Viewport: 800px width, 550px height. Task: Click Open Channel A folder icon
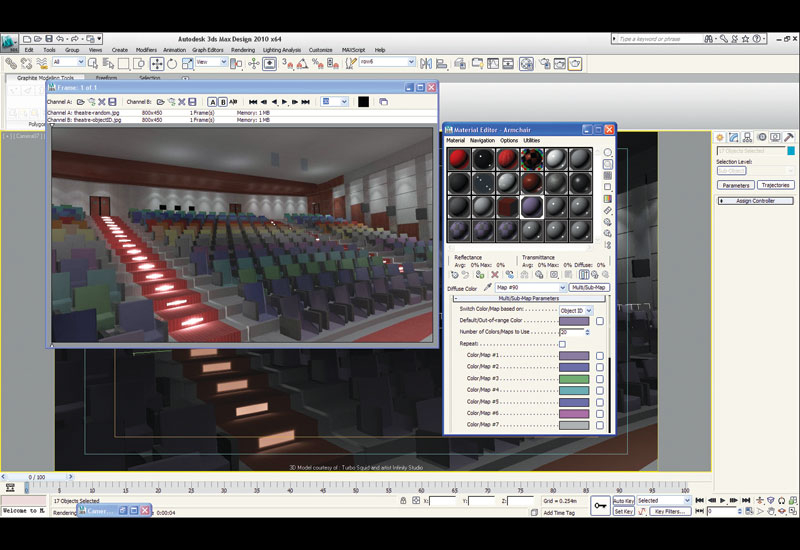pos(81,102)
